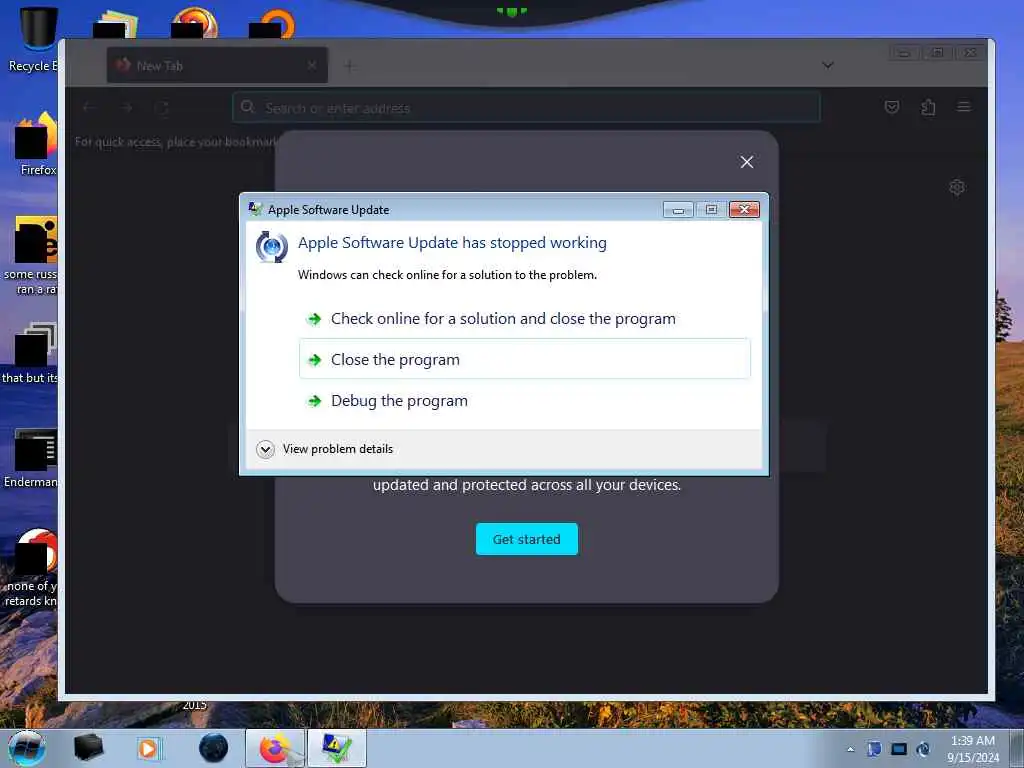The height and width of the screenshot is (768, 1024).
Task: Select the New Tab tab in Firefox
Action: pos(217,65)
